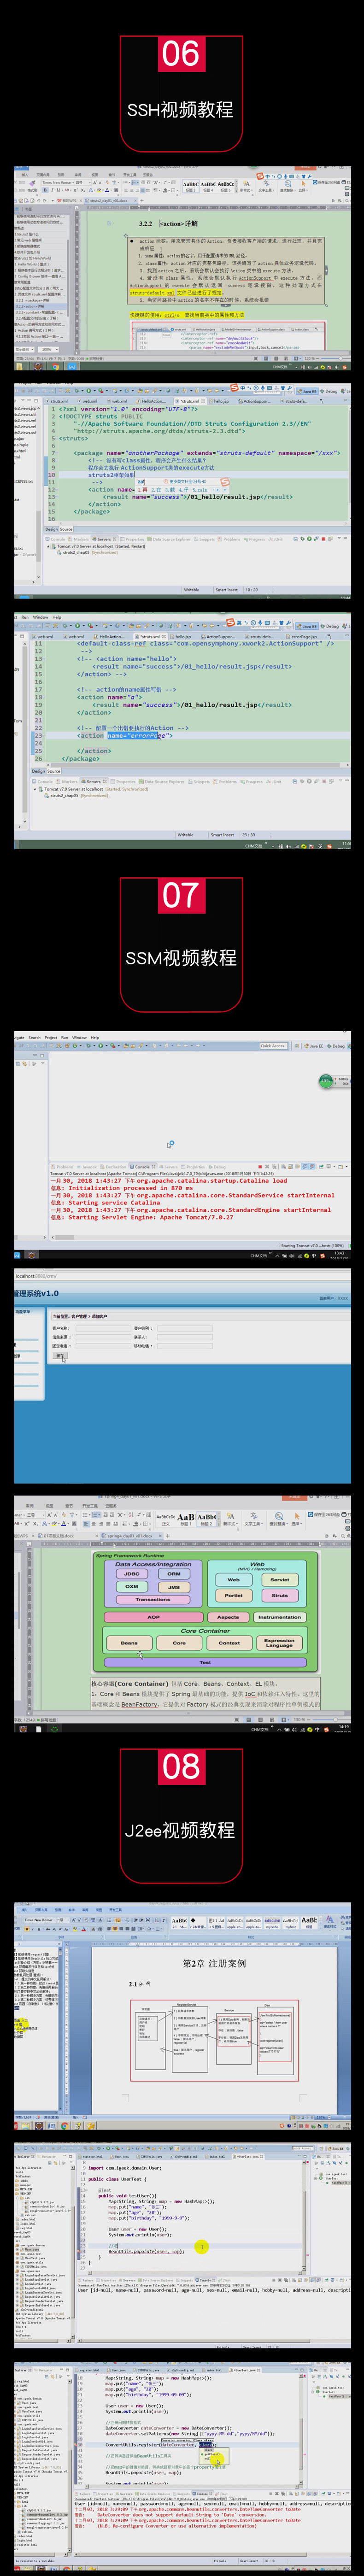Image resolution: width=364 pixels, height=2576 pixels.
Task: Expand Tomcat v7.0 Server in default-class-ref Eclipse window
Action: 35,788
